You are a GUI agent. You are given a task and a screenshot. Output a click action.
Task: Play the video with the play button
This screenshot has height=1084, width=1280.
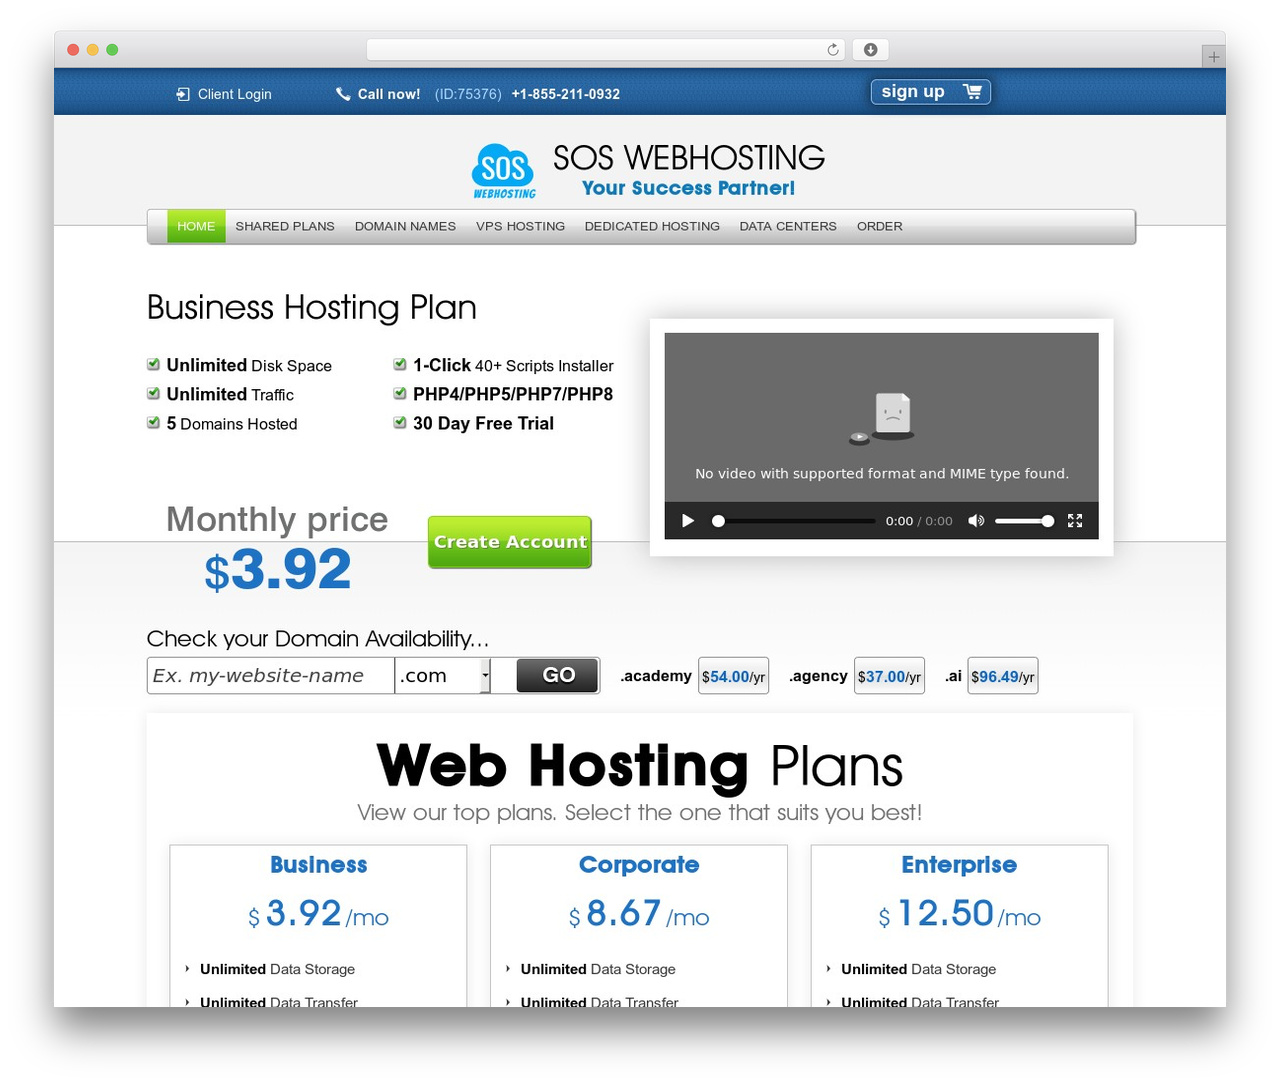[x=688, y=521]
